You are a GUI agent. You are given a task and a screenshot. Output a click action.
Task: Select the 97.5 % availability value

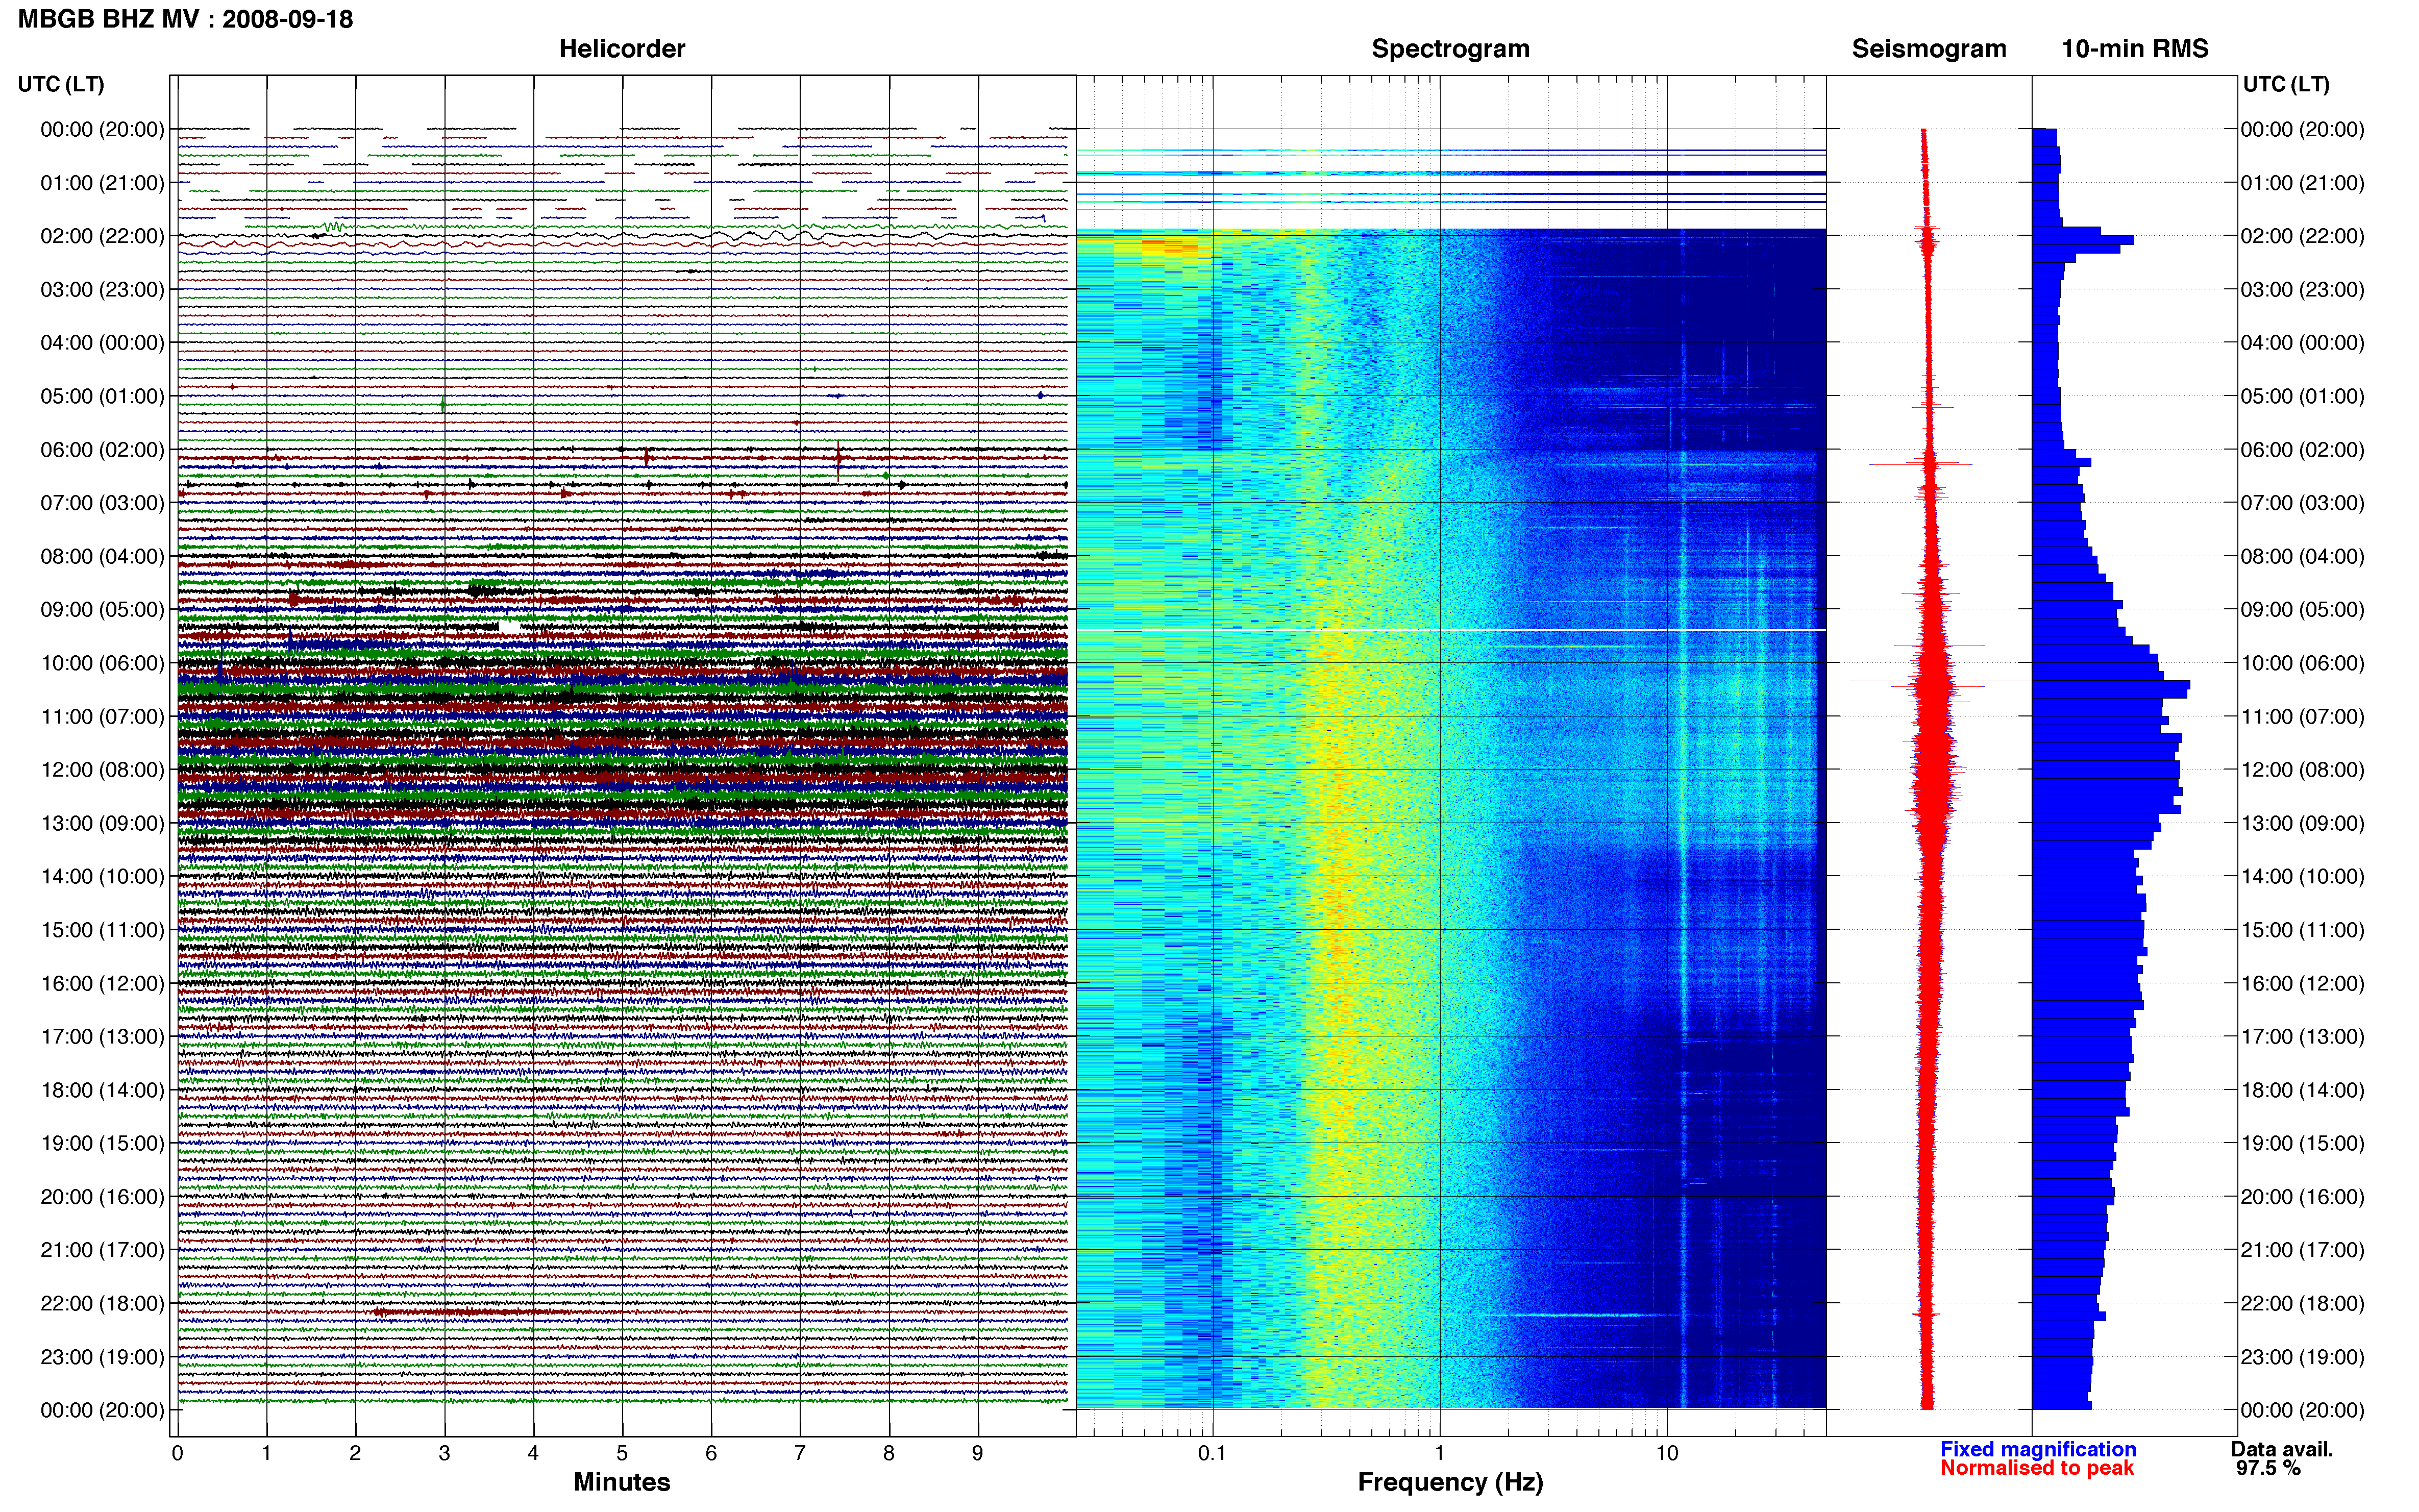click(2268, 1468)
